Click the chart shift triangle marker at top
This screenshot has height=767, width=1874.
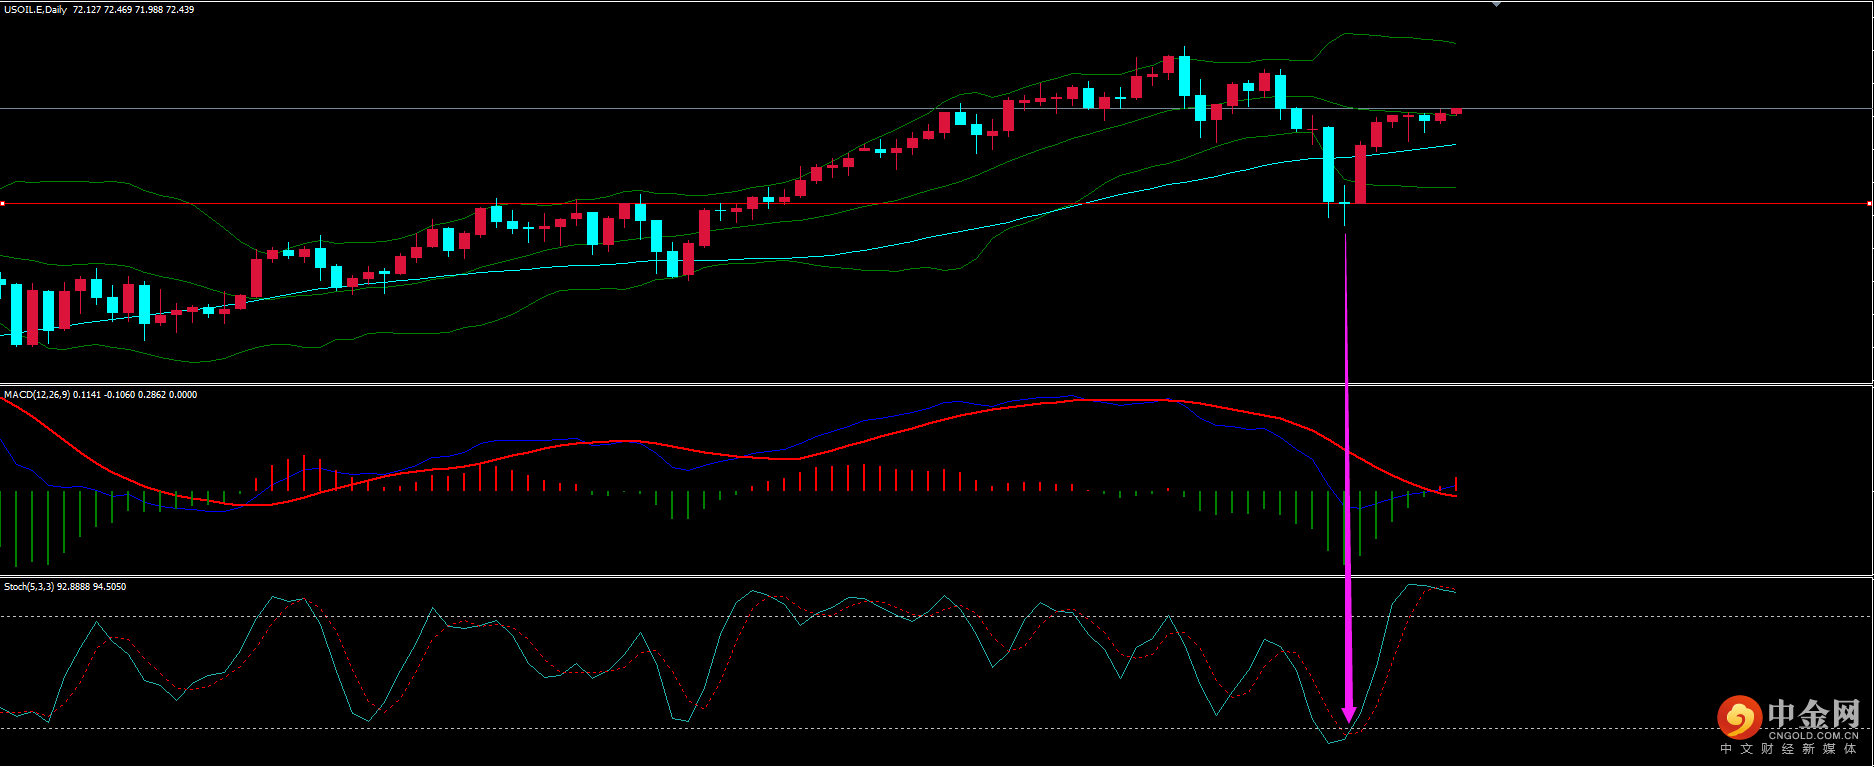[x=1496, y=4]
